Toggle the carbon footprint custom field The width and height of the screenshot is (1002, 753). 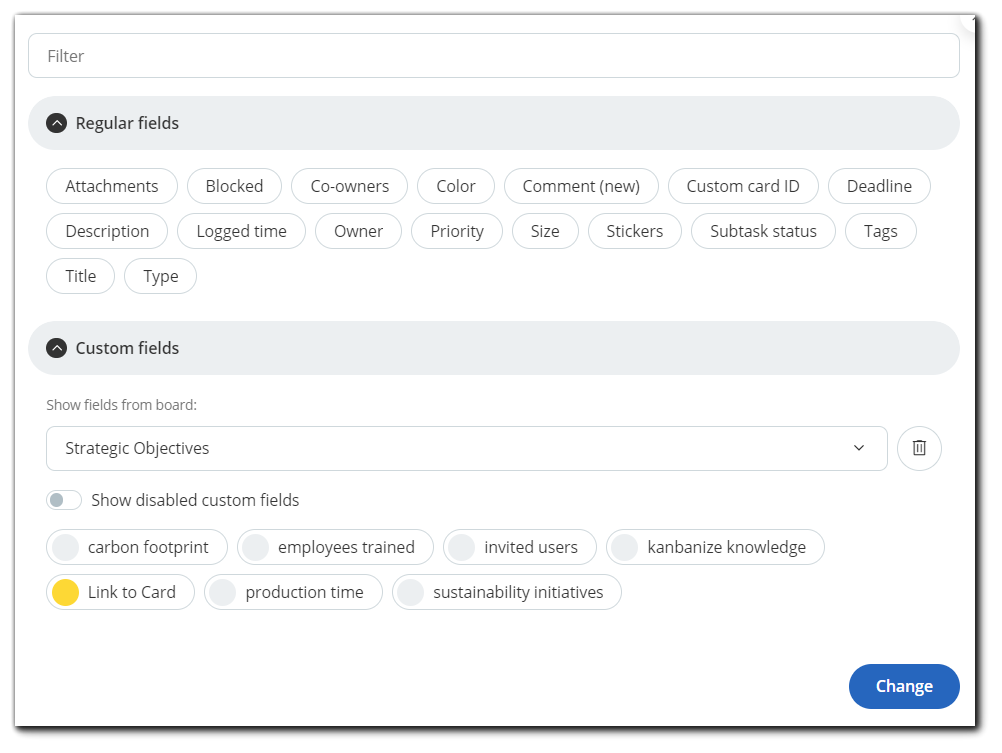click(x=136, y=547)
